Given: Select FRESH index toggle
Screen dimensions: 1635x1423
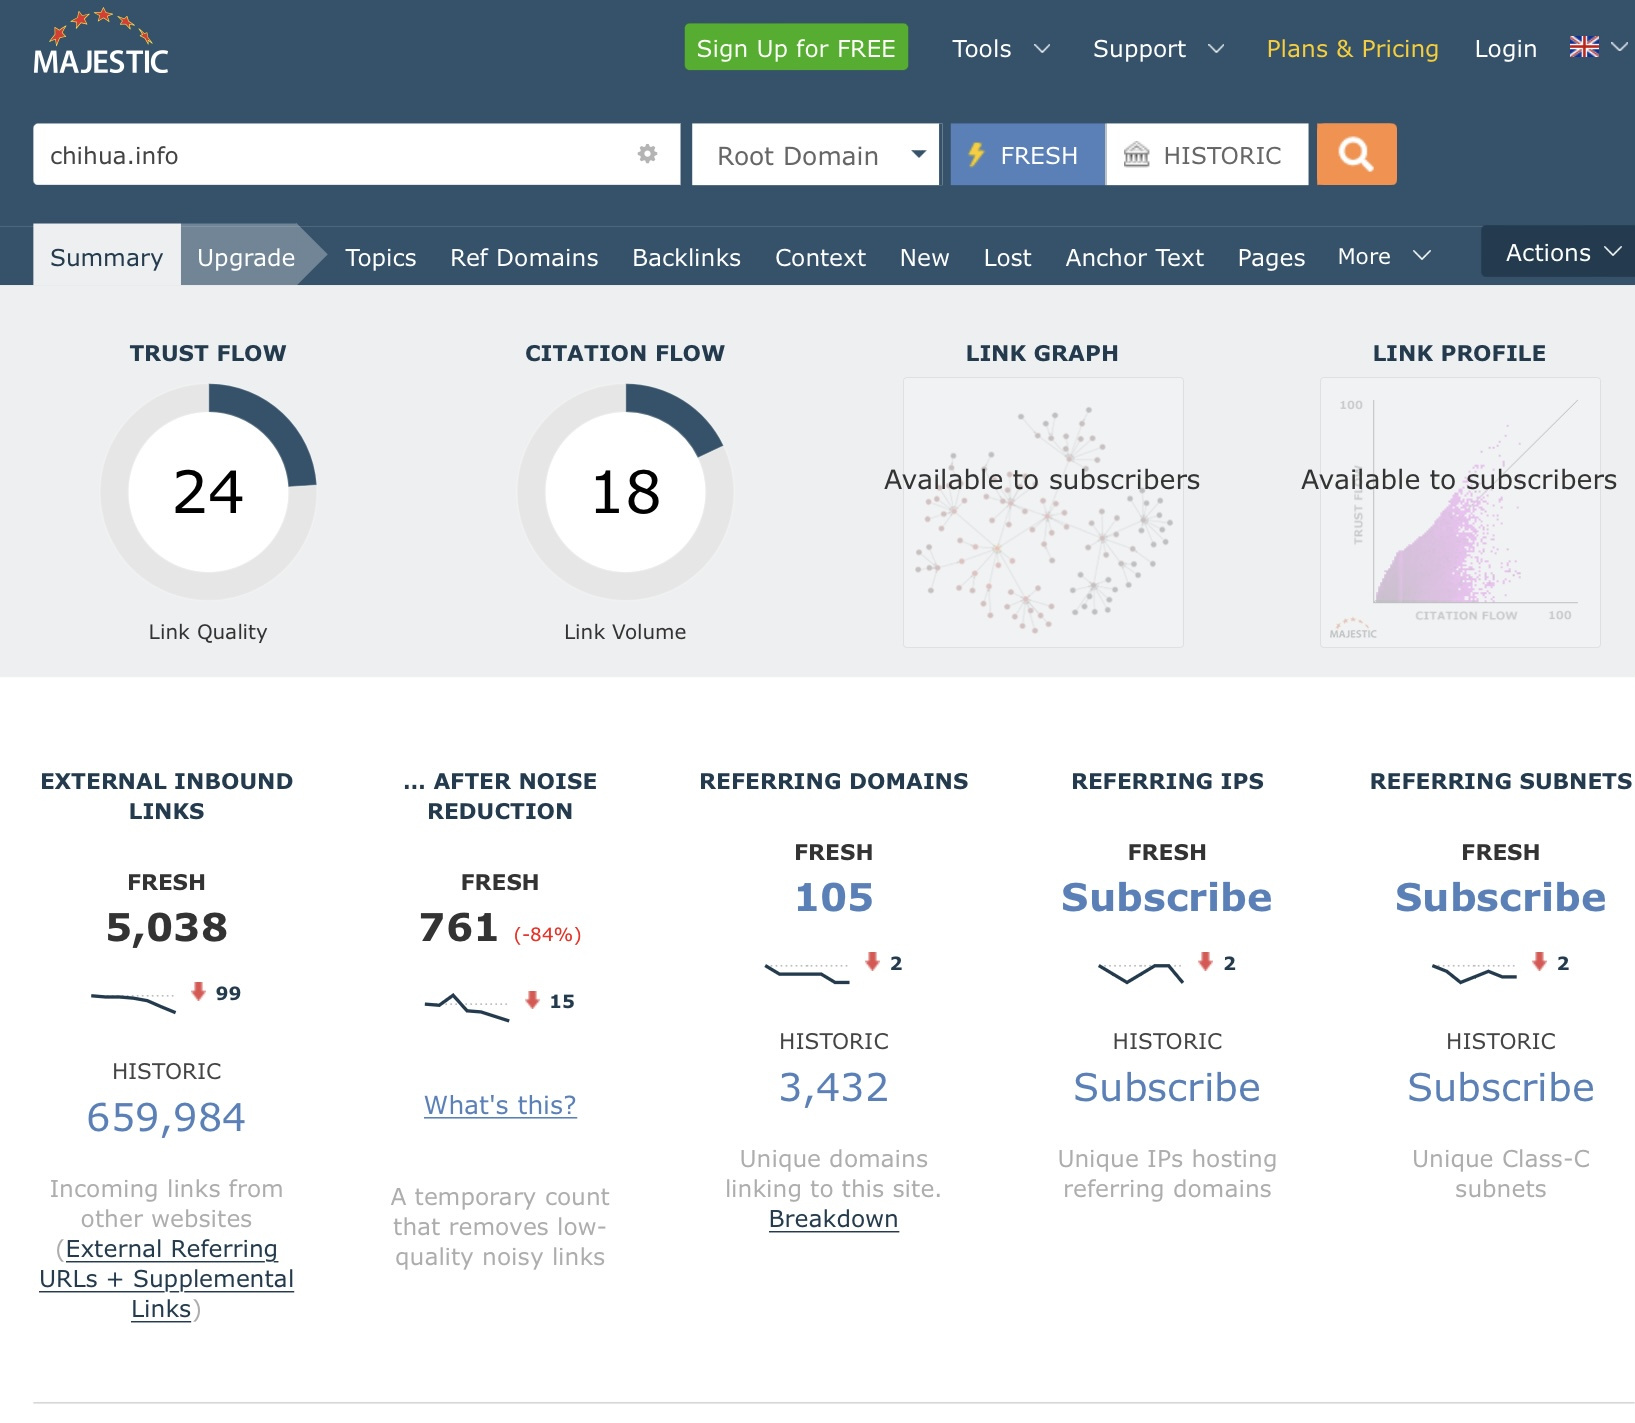Looking at the screenshot, I should pos(1027,155).
